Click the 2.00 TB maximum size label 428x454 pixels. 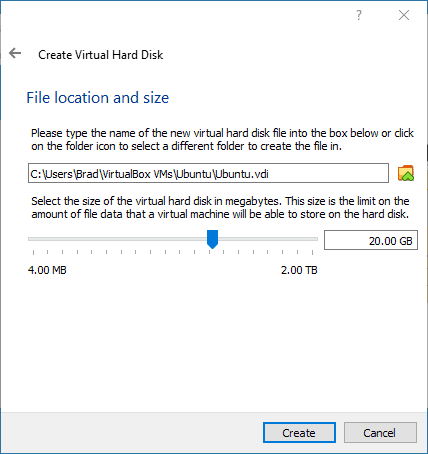click(x=299, y=270)
